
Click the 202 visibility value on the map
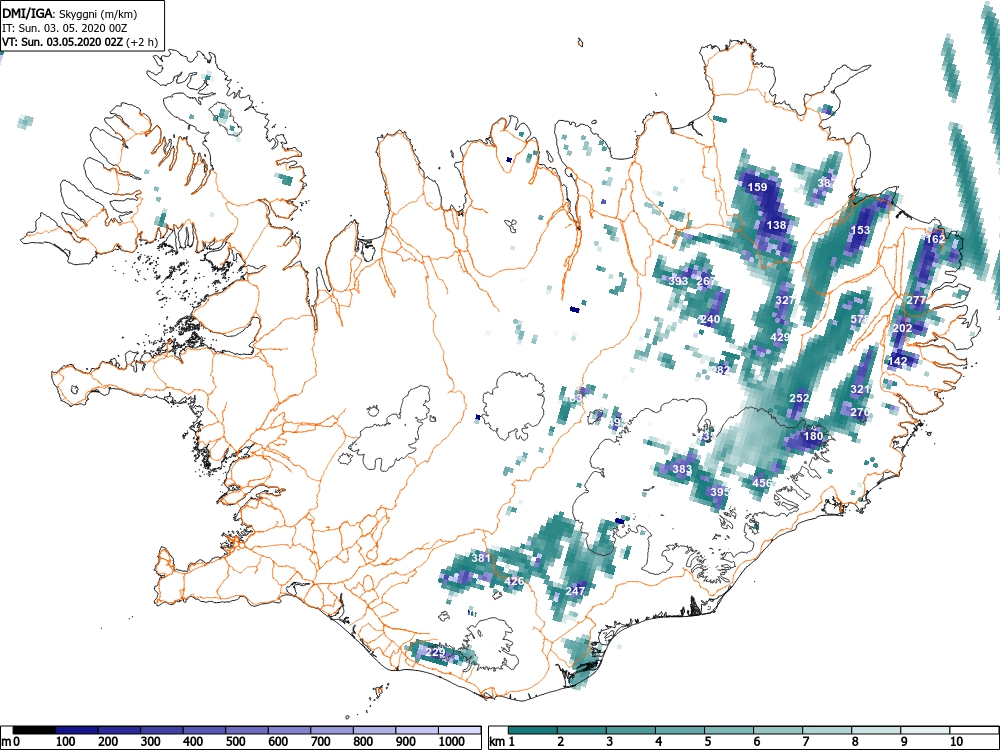coord(902,328)
